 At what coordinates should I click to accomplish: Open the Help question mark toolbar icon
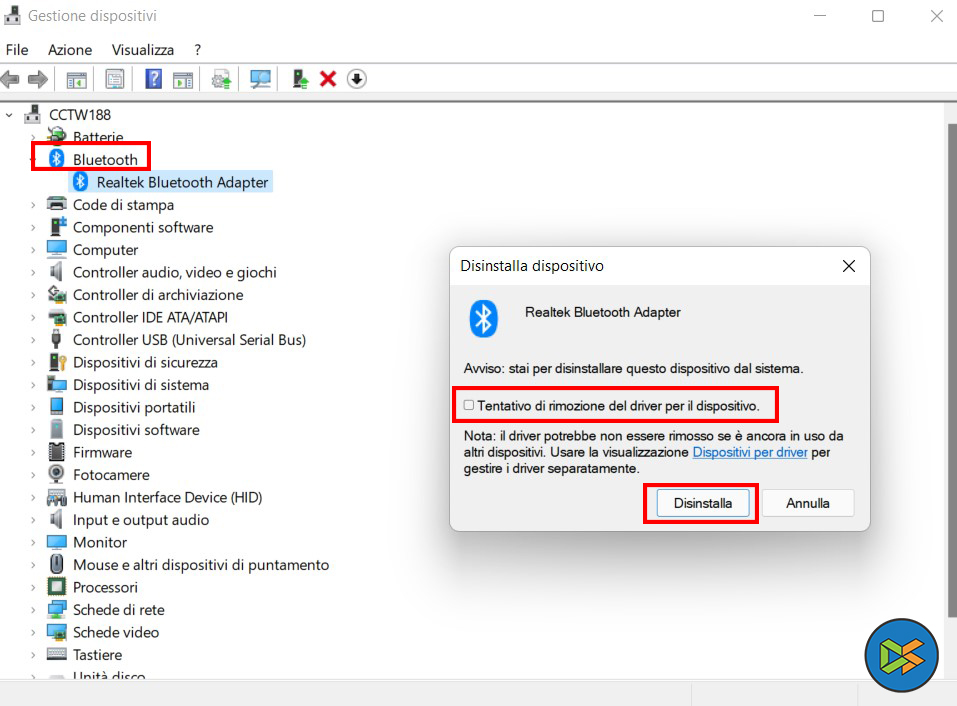pos(153,79)
